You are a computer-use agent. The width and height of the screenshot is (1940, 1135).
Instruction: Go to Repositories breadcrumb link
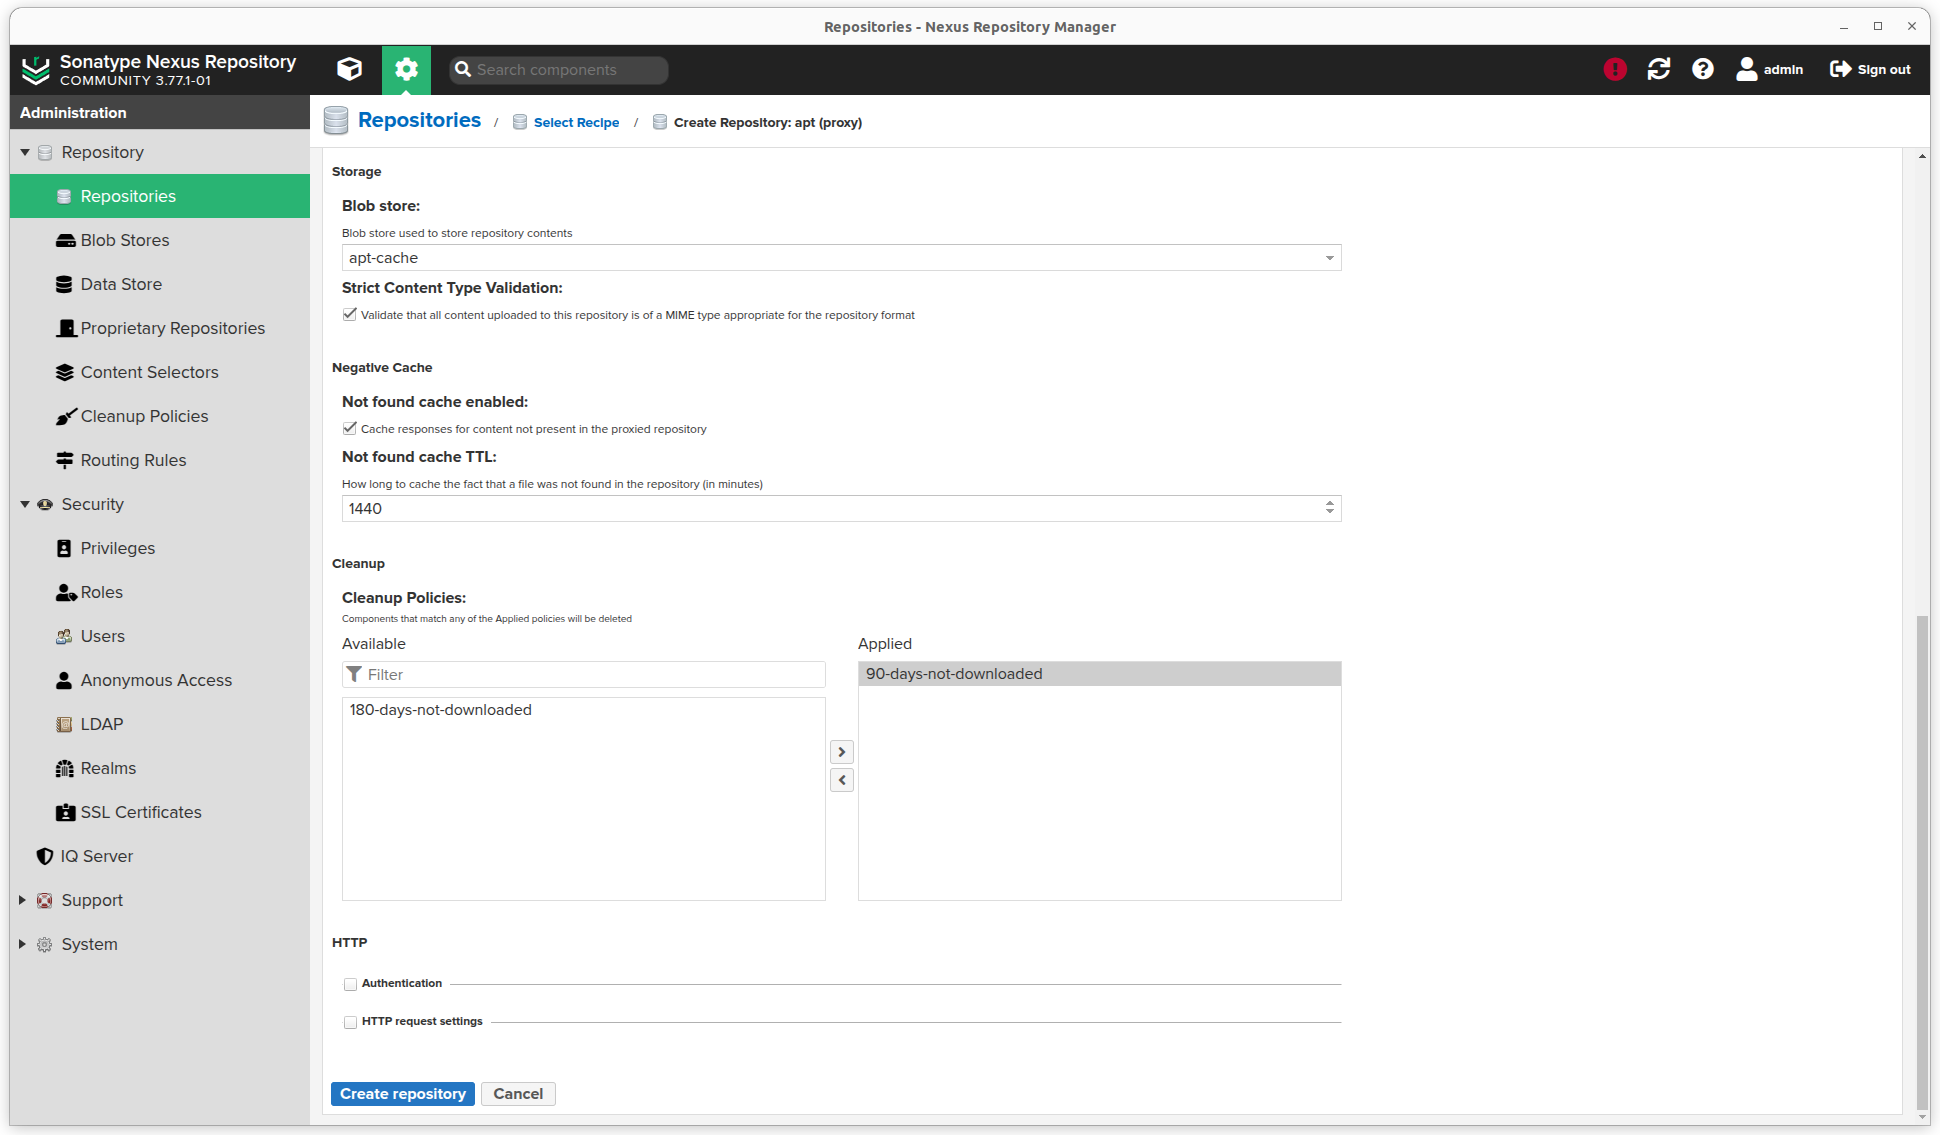click(x=419, y=120)
